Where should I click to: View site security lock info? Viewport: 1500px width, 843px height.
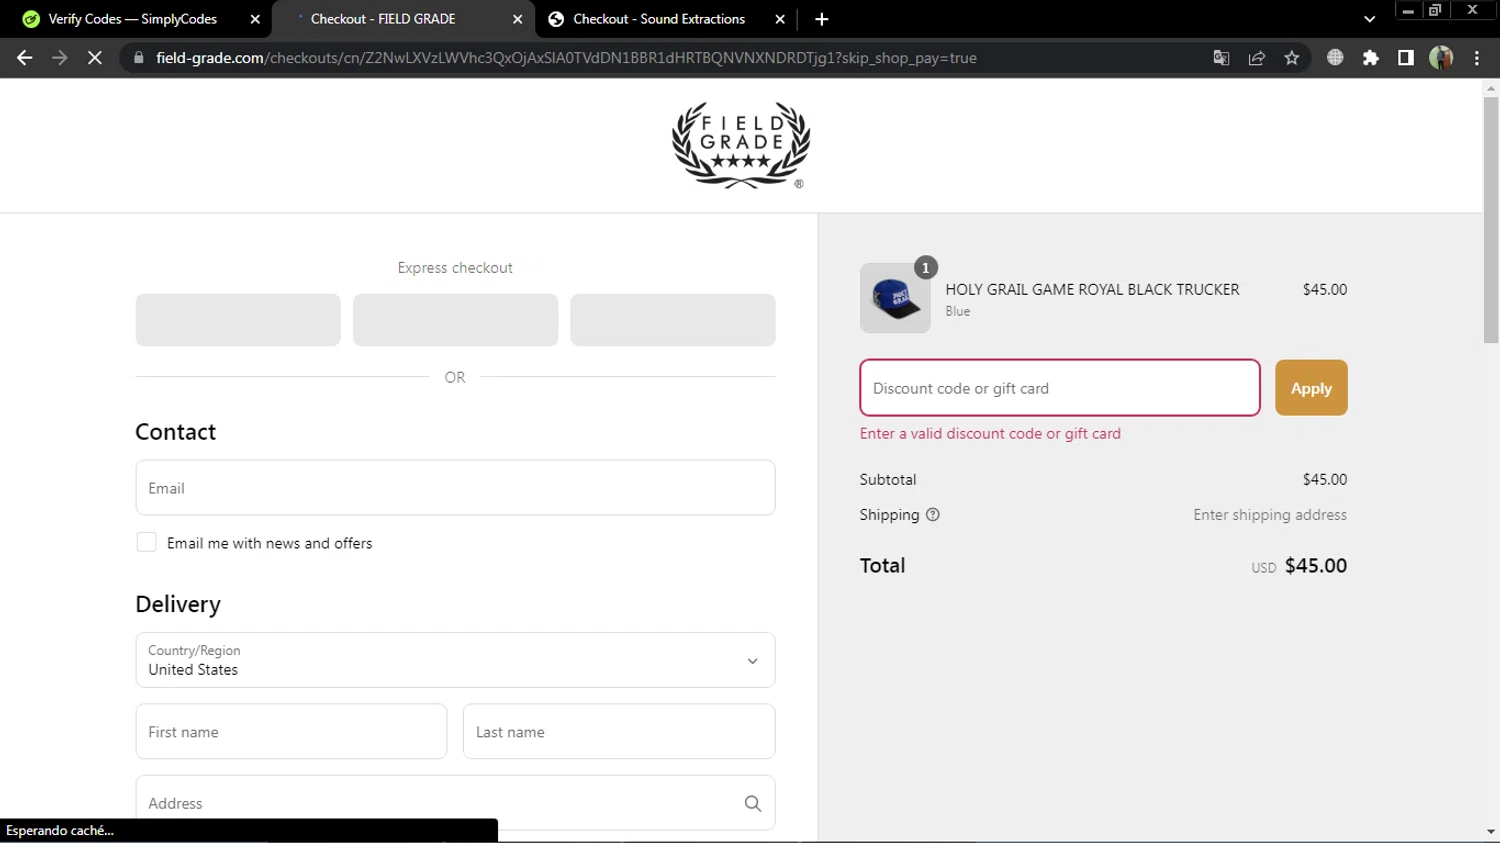[x=139, y=58]
